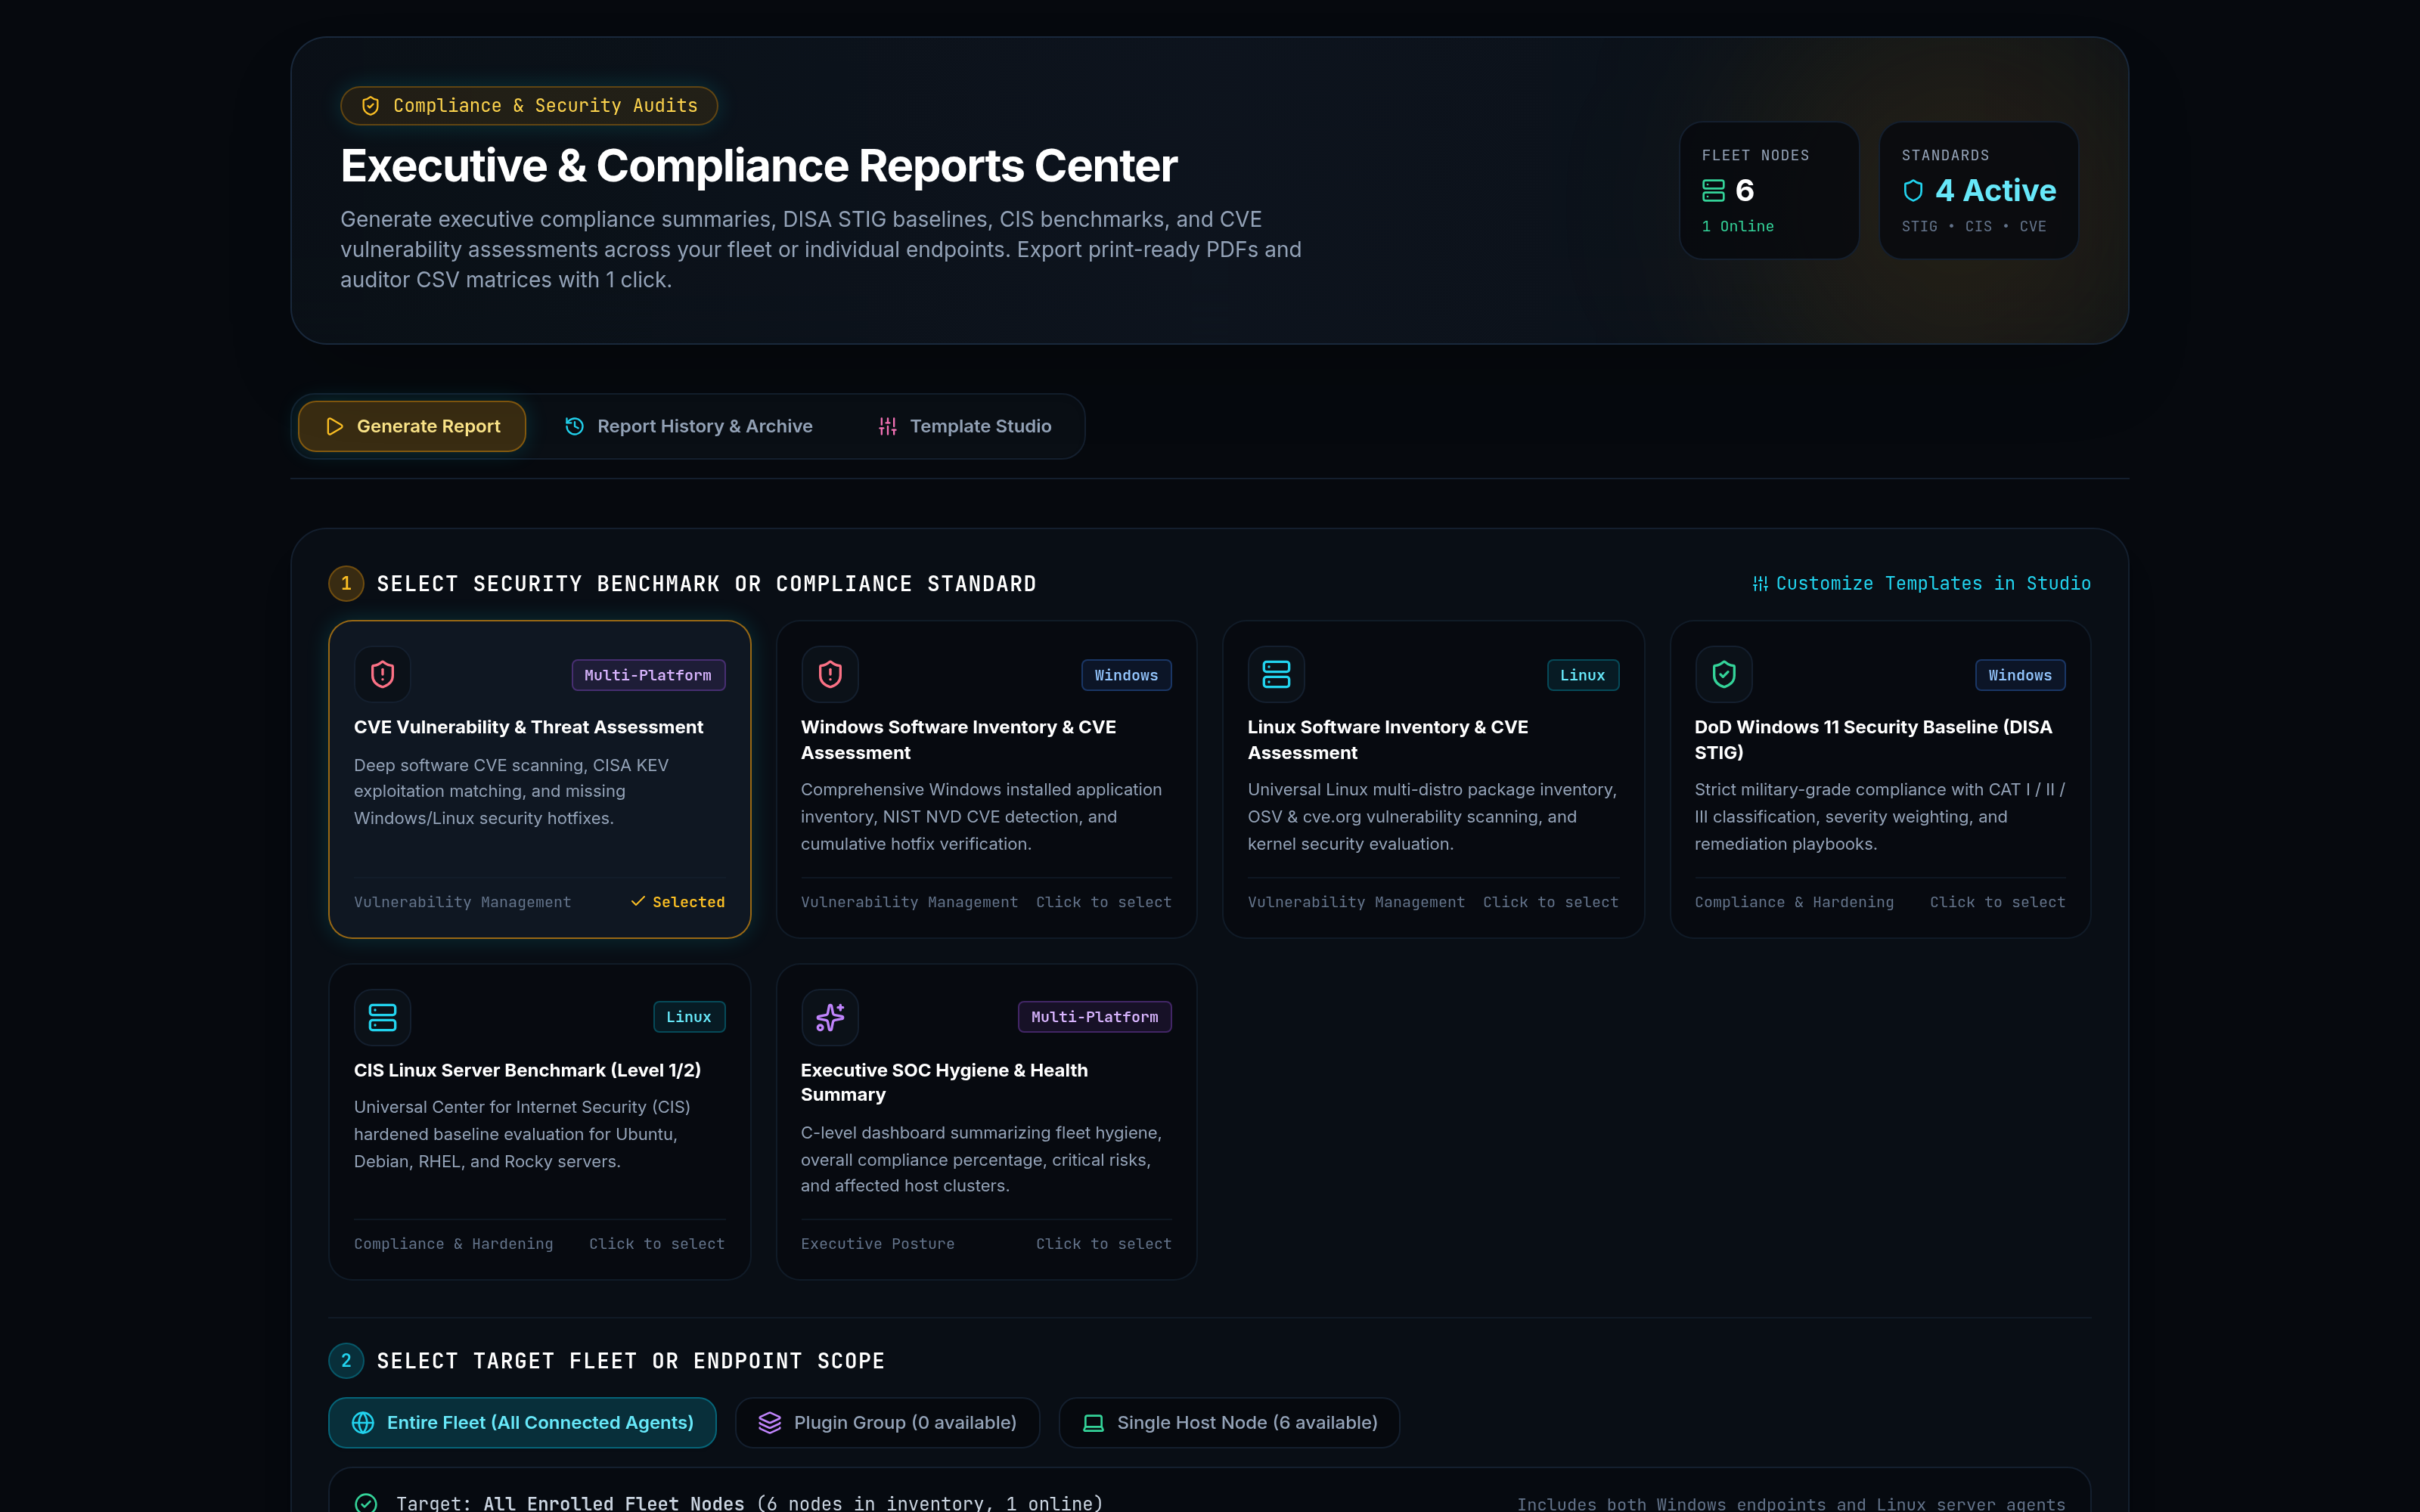2420x1512 pixels.
Task: Select Single Host Node (6 available) scope
Action: tap(1229, 1422)
